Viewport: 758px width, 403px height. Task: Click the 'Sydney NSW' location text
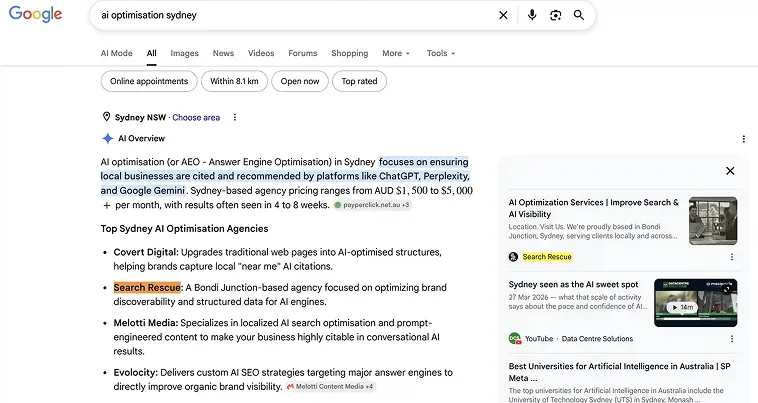coord(140,117)
